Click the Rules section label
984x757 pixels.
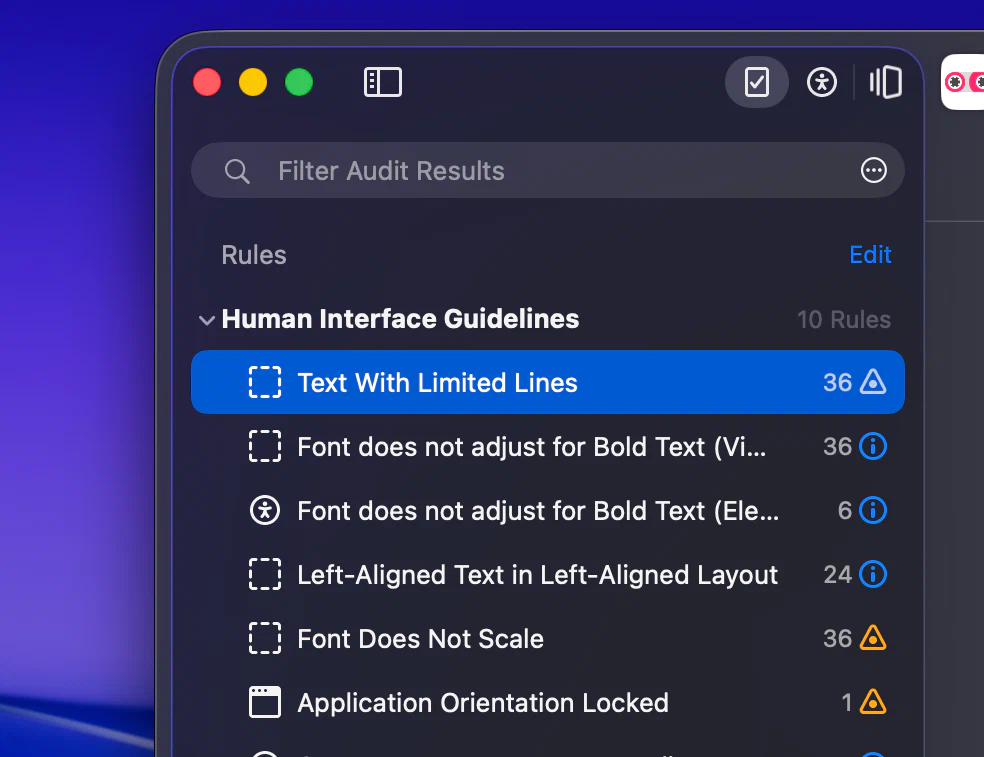click(254, 255)
